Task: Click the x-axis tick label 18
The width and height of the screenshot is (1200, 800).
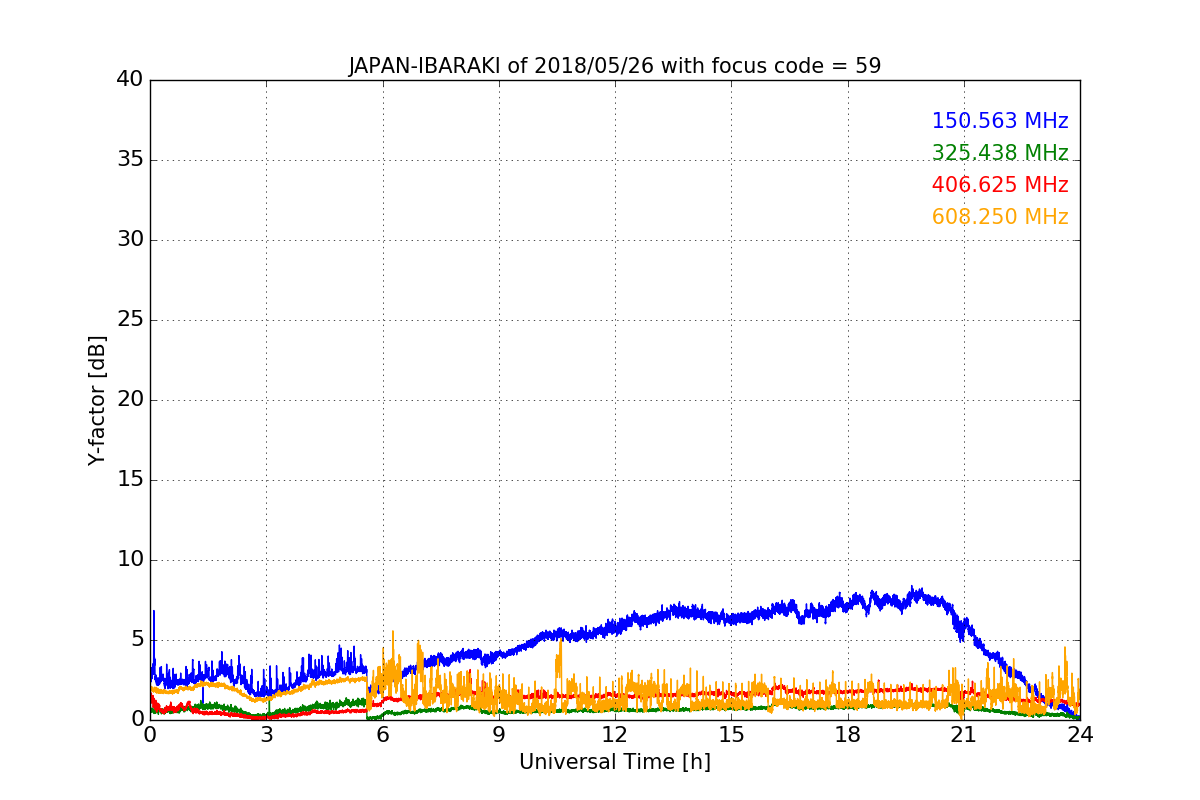Action: (x=848, y=735)
